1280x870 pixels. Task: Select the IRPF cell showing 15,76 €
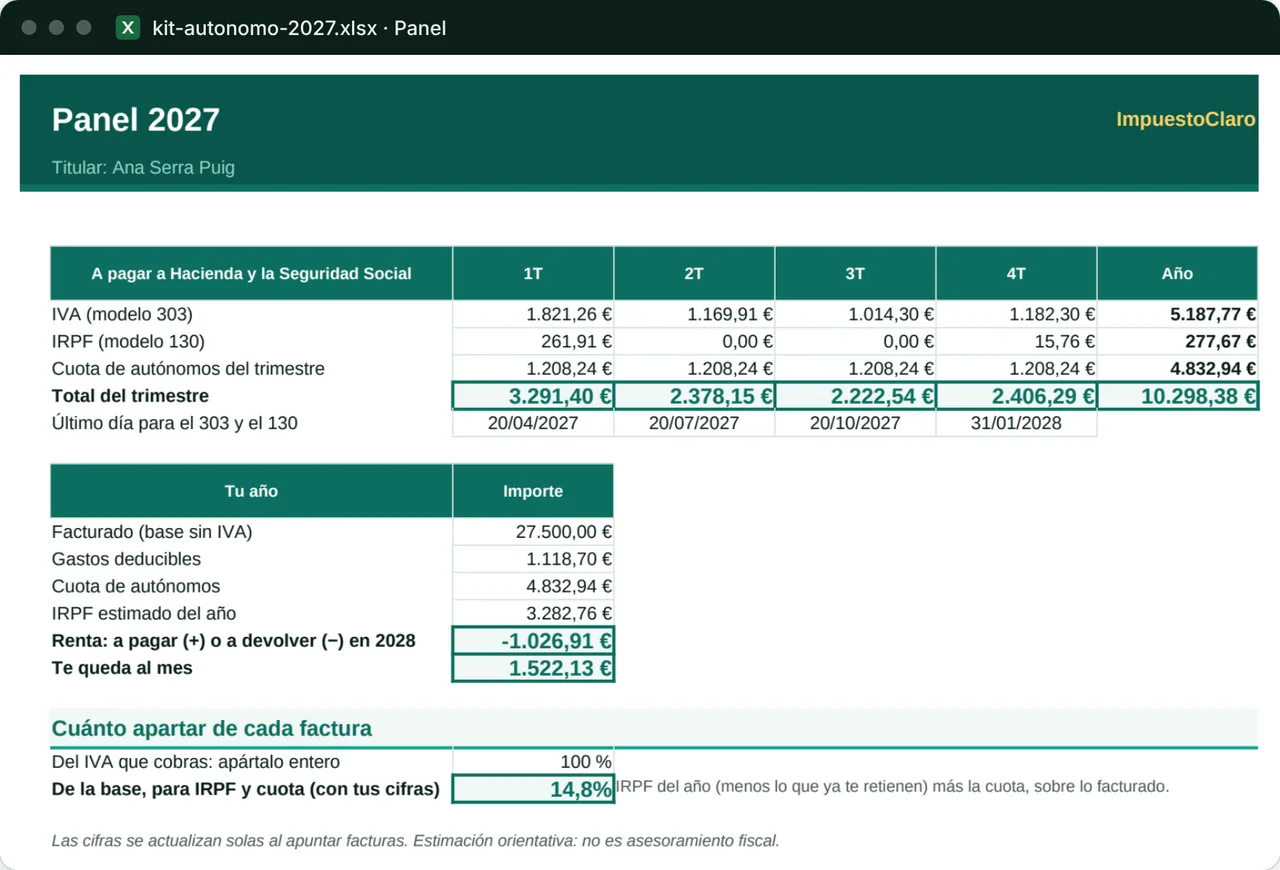[x=1016, y=341]
